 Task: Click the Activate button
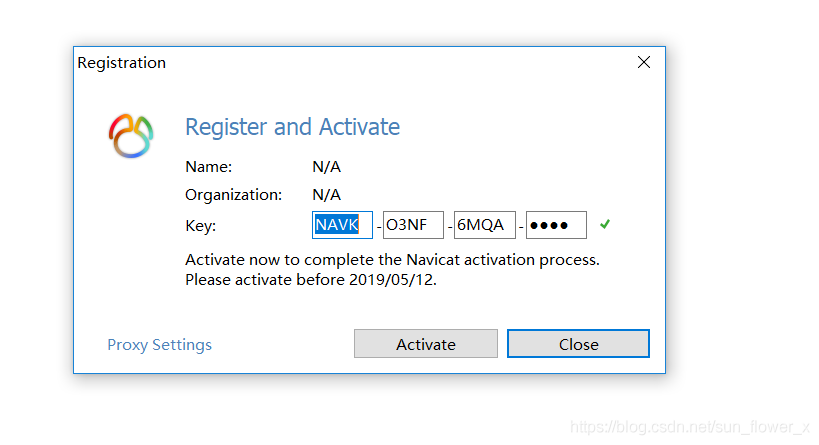click(425, 344)
